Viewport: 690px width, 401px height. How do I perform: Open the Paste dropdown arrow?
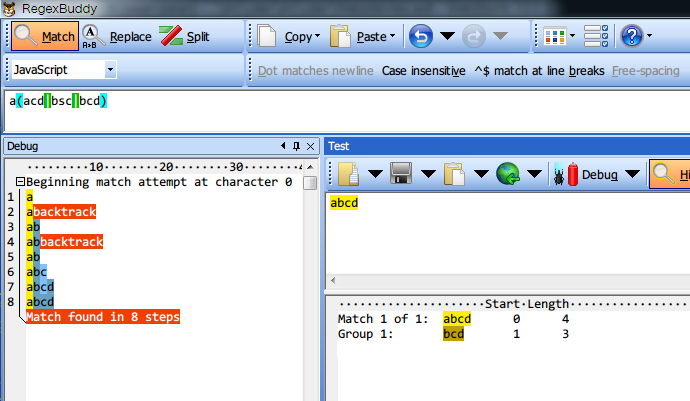click(393, 36)
